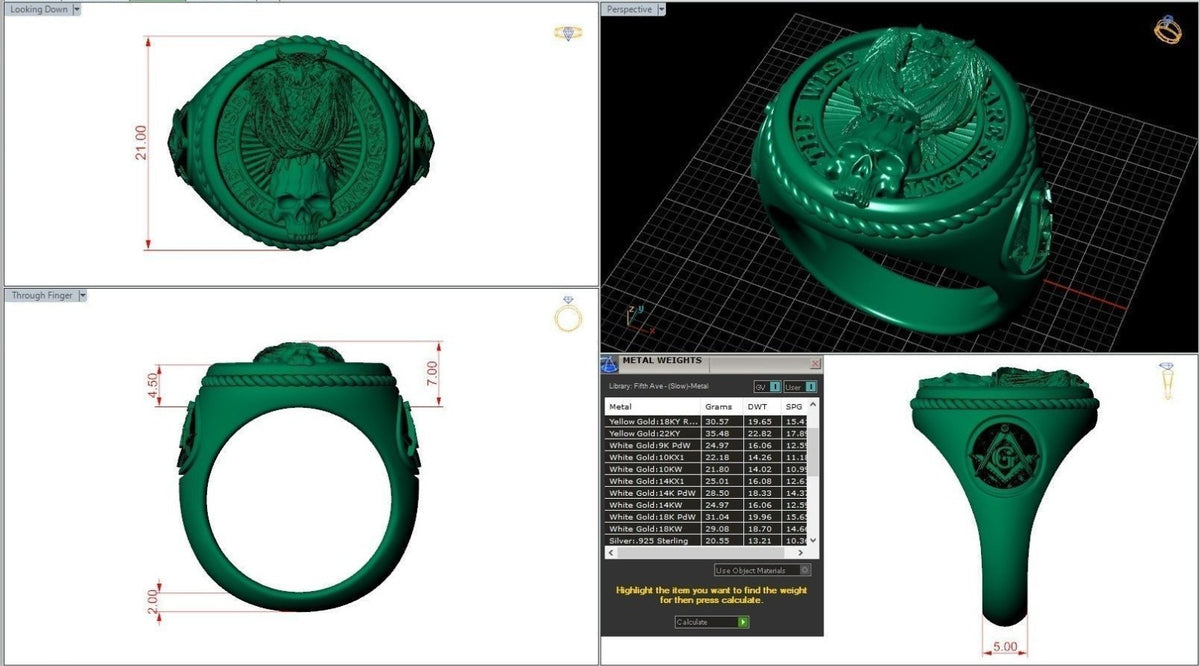This screenshot has width=1200, height=666.
Task: Click the side-view ring icon in bottom-right viewport
Action: click(x=1167, y=382)
